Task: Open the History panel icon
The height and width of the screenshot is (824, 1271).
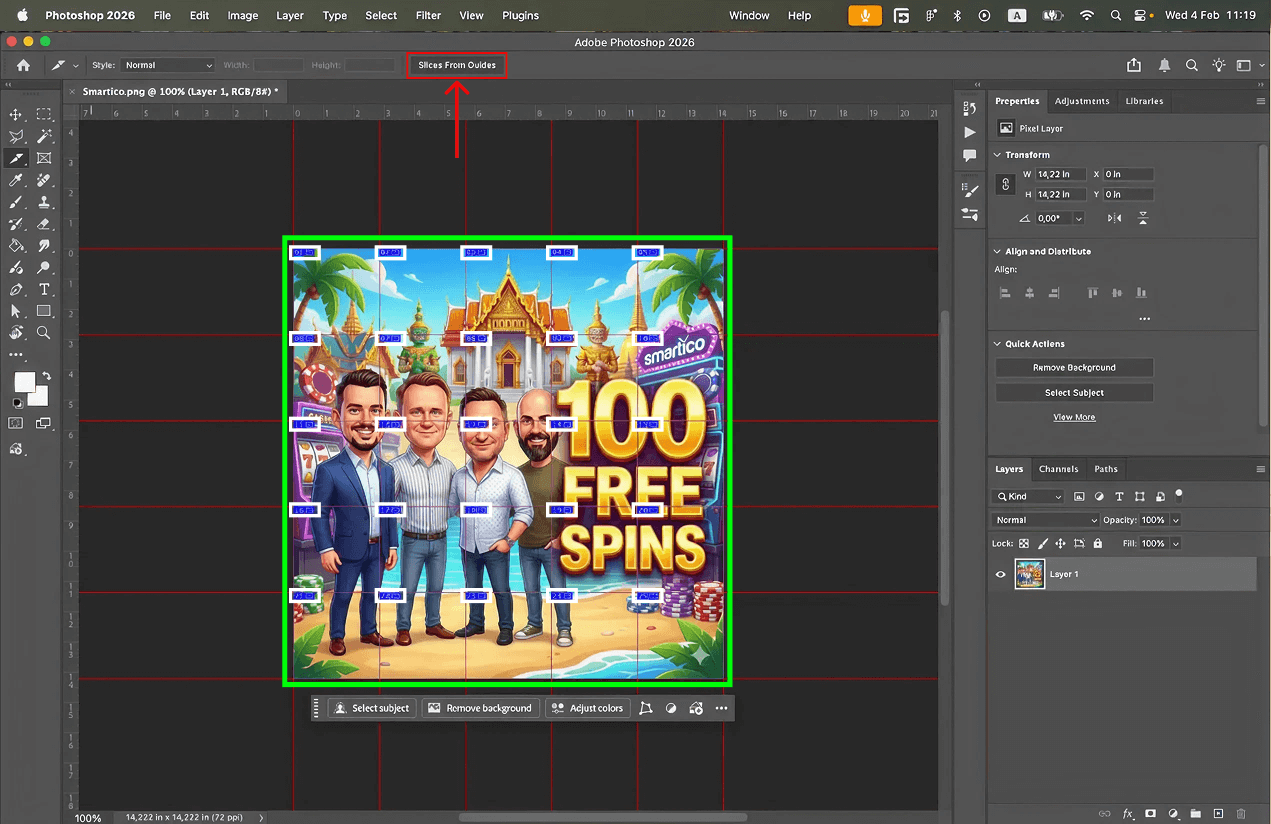Action: click(x=969, y=108)
